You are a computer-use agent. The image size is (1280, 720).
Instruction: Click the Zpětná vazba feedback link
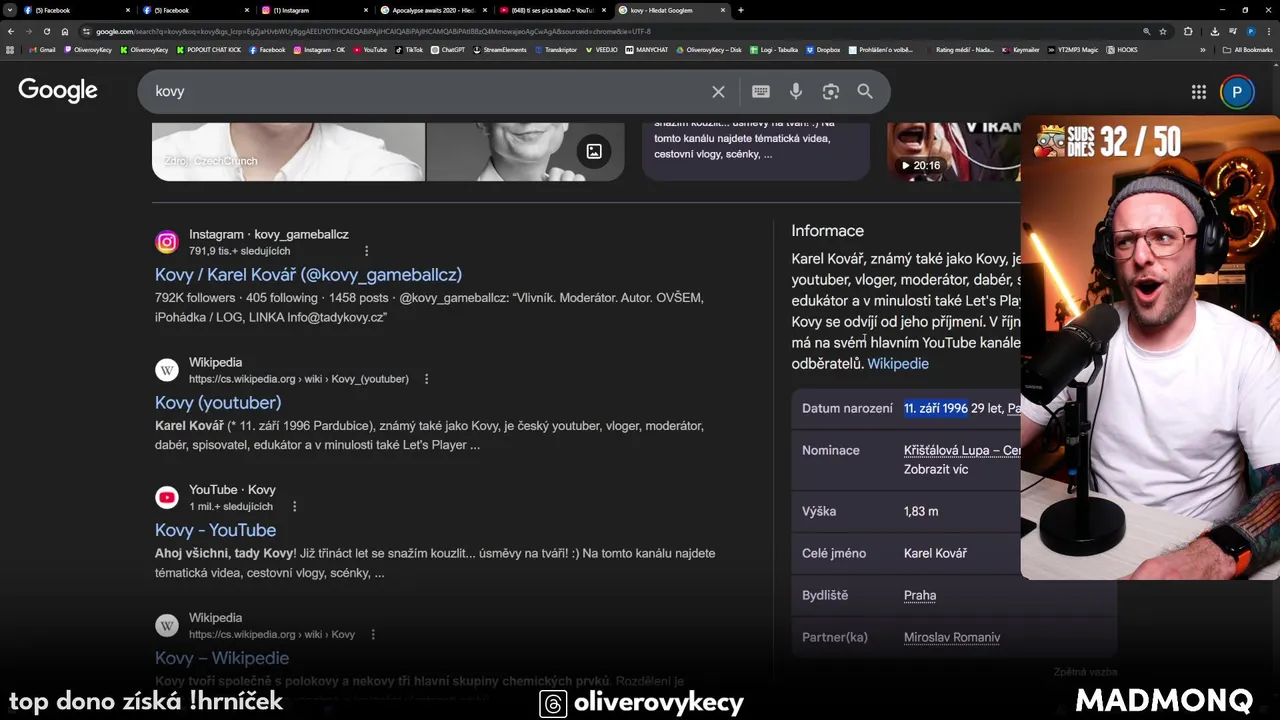tap(1085, 672)
